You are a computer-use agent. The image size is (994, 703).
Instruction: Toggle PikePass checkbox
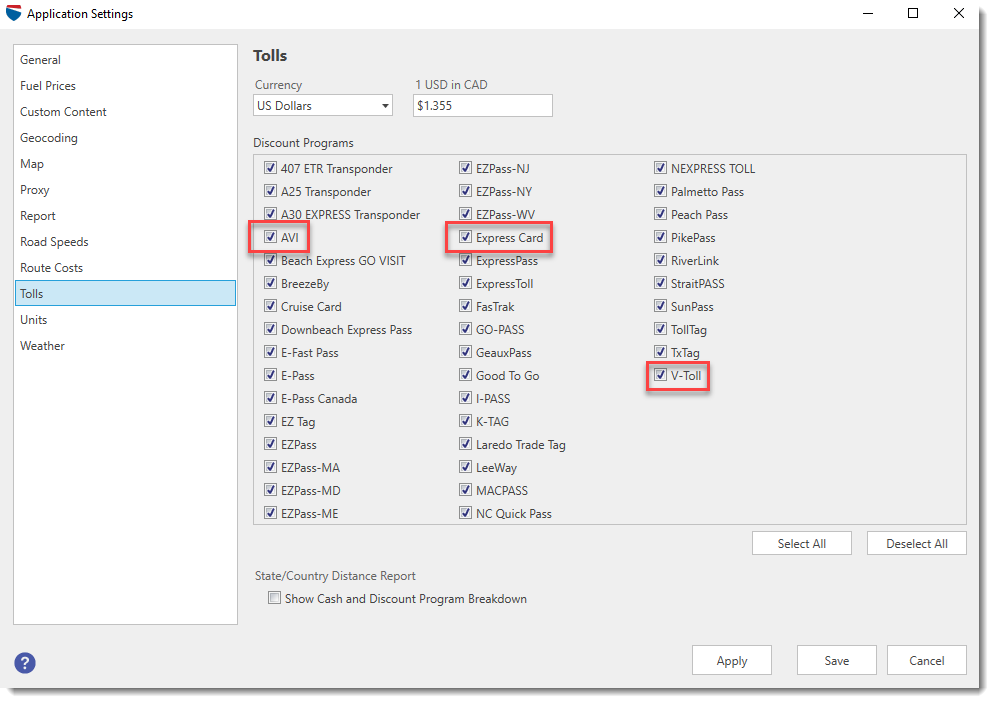tap(661, 237)
